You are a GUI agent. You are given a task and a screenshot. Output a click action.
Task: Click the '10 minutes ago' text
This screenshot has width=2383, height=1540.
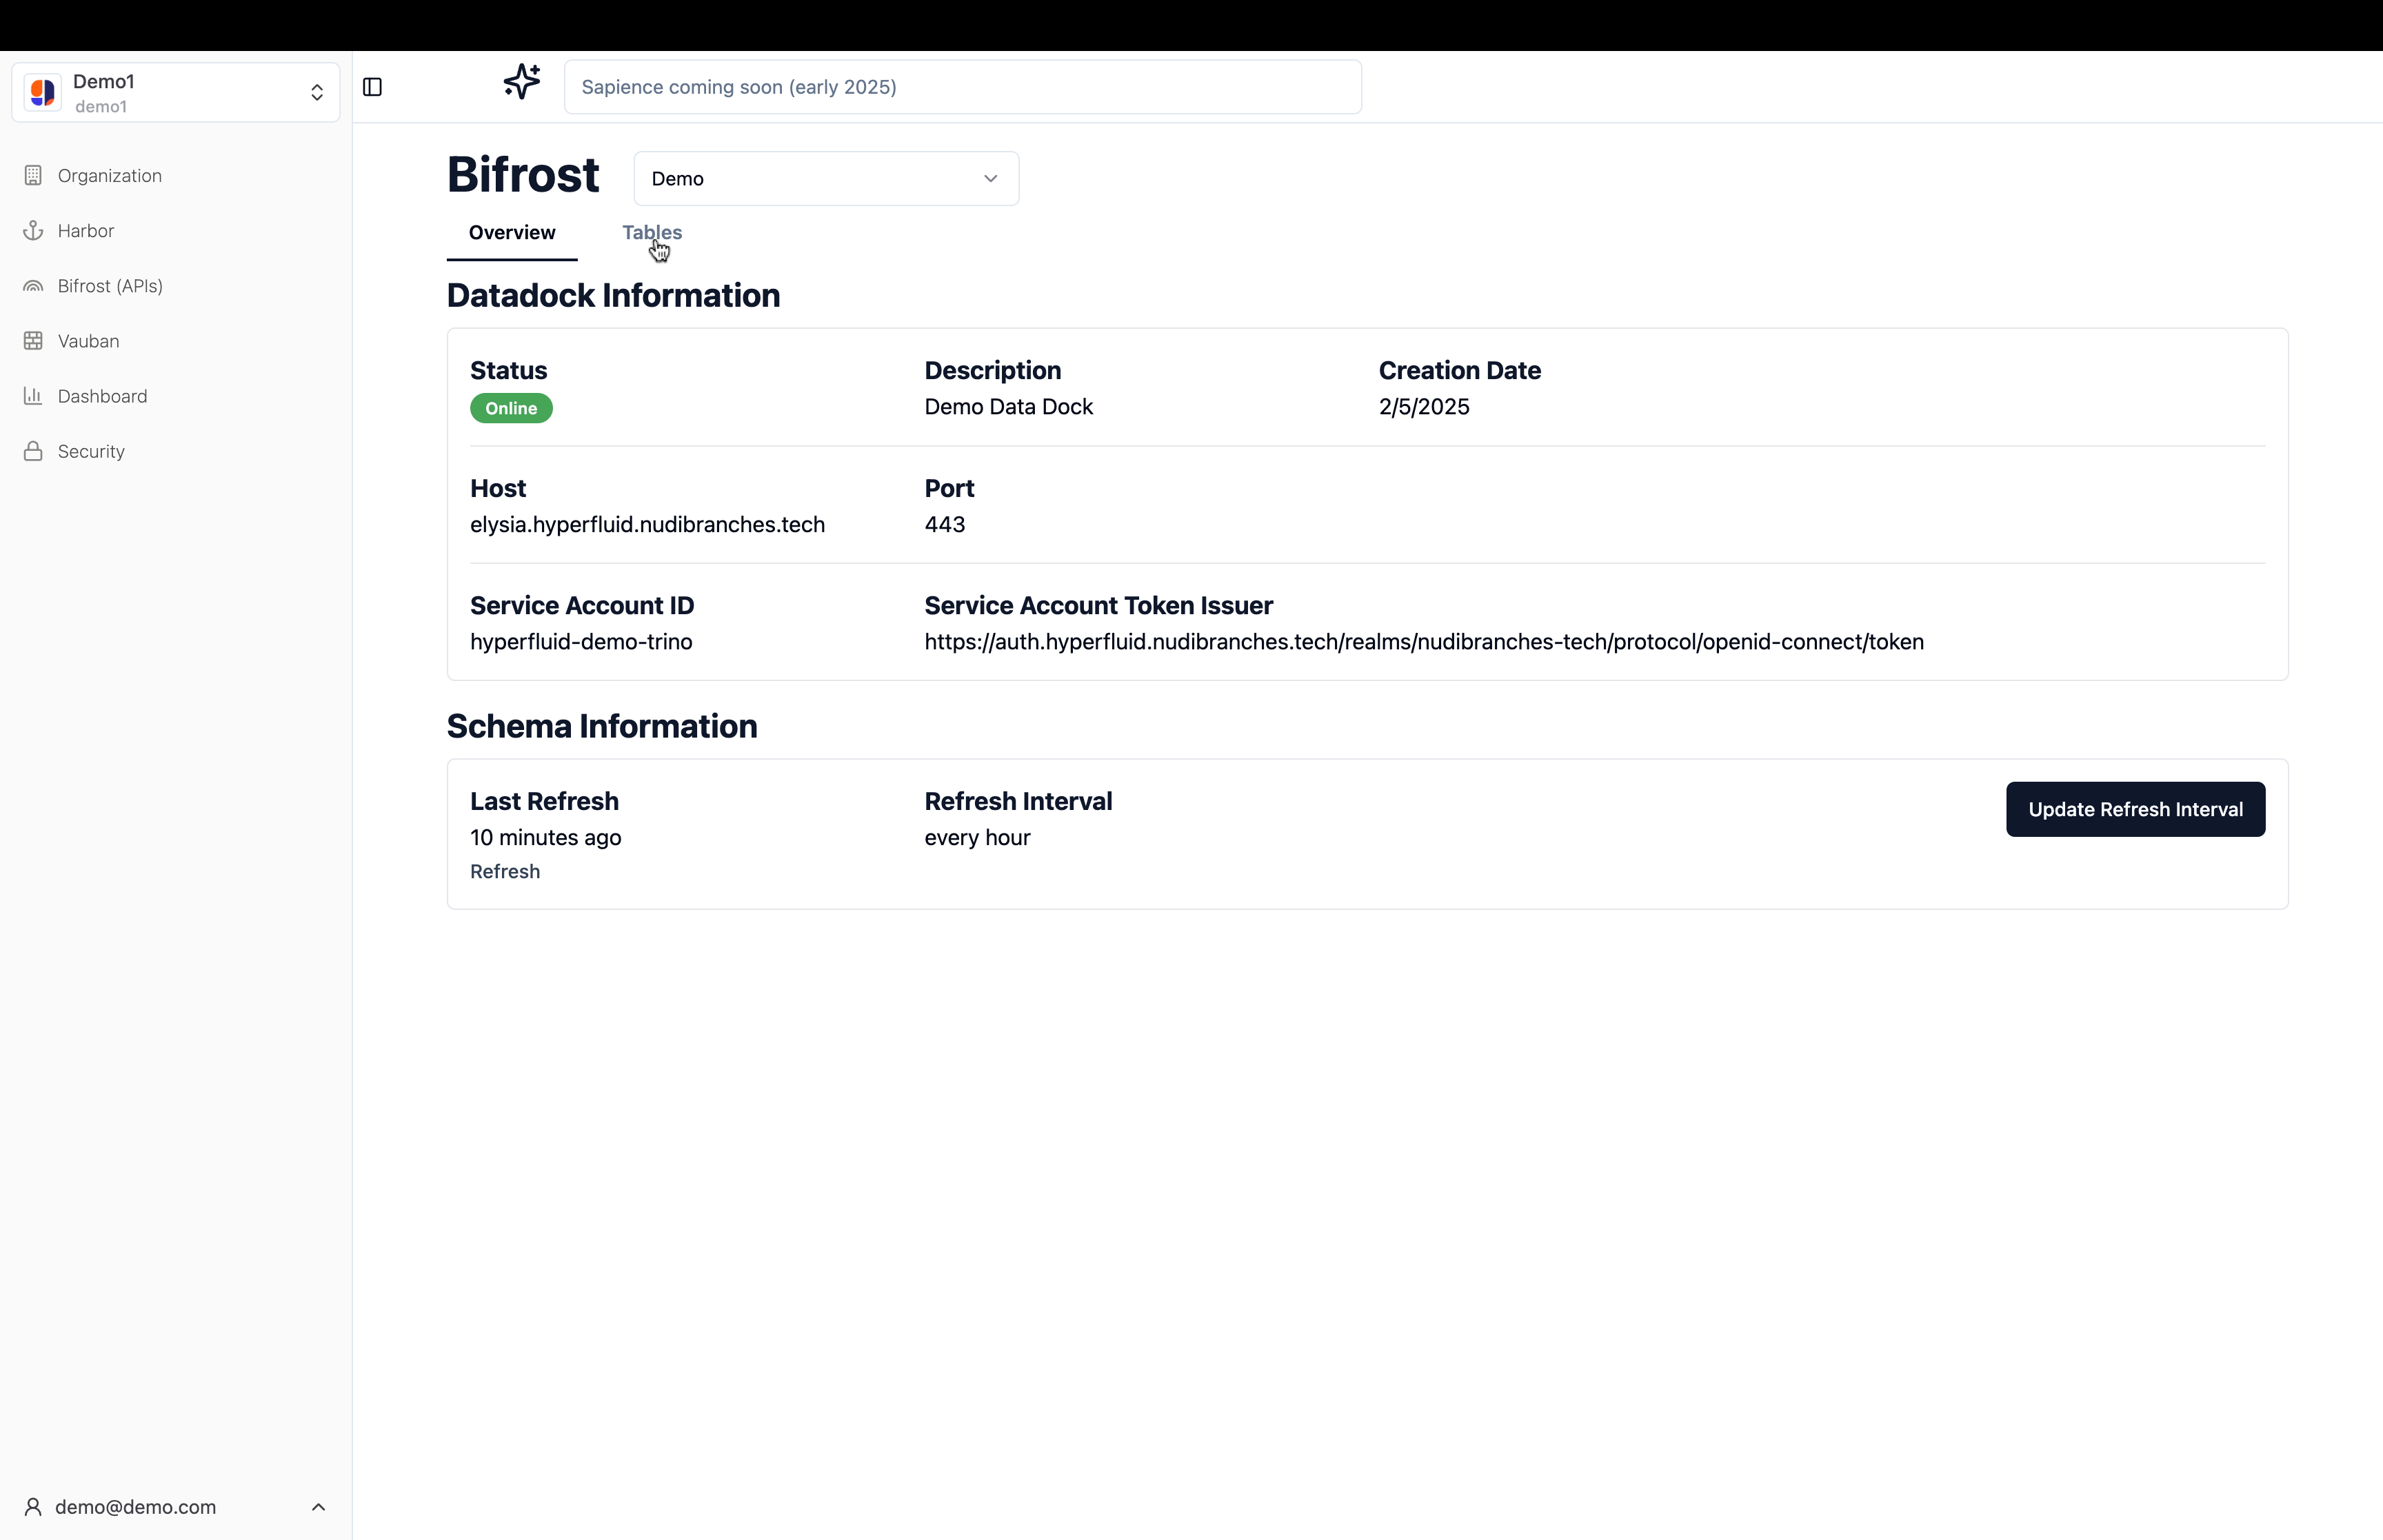545,838
